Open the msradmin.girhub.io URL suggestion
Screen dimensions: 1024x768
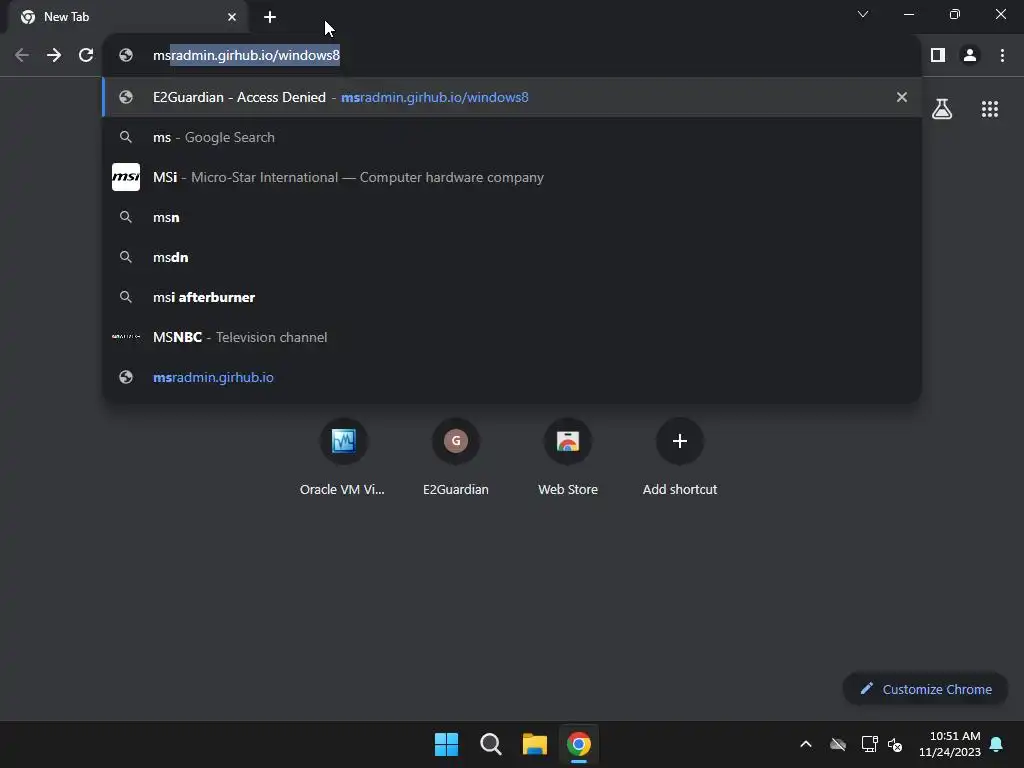coord(512,377)
